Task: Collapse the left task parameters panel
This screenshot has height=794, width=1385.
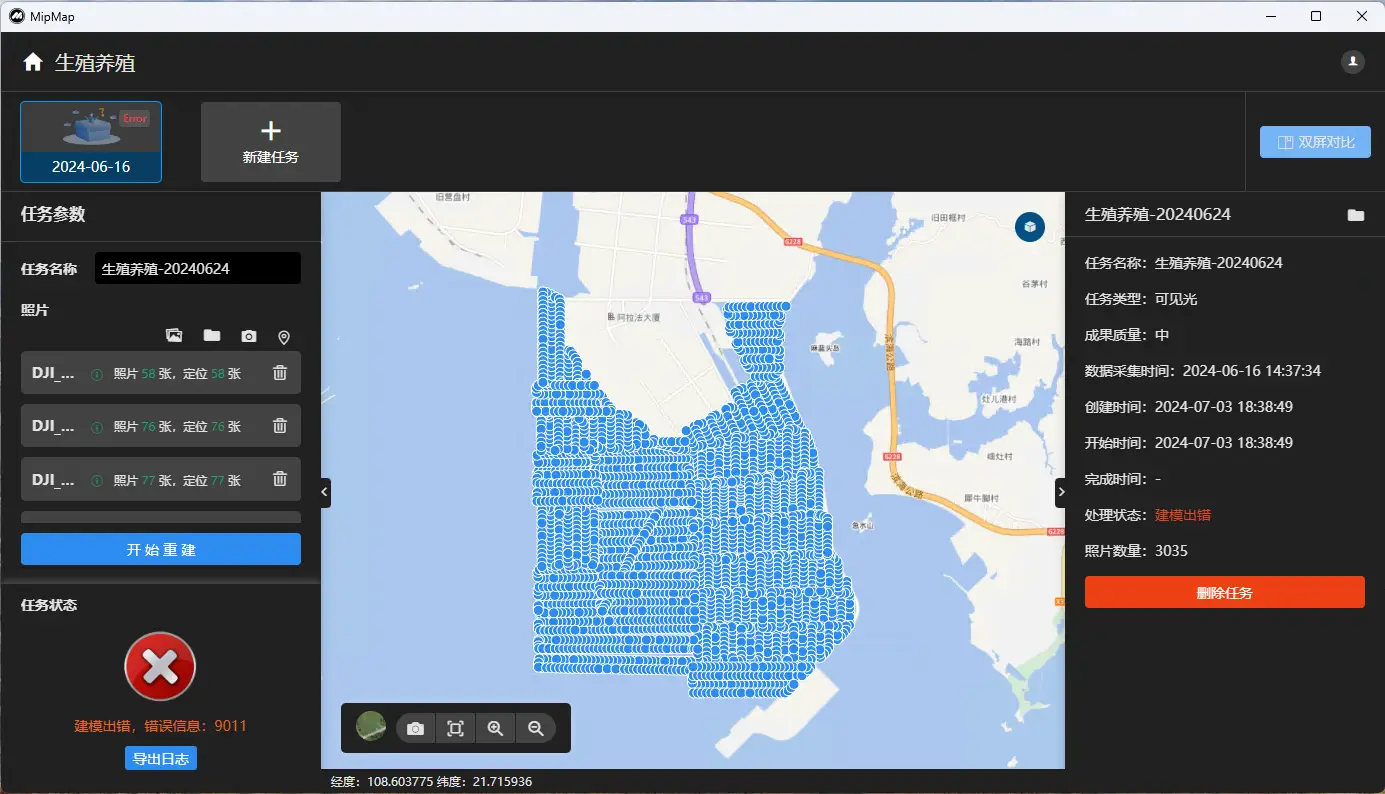Action: pos(325,492)
